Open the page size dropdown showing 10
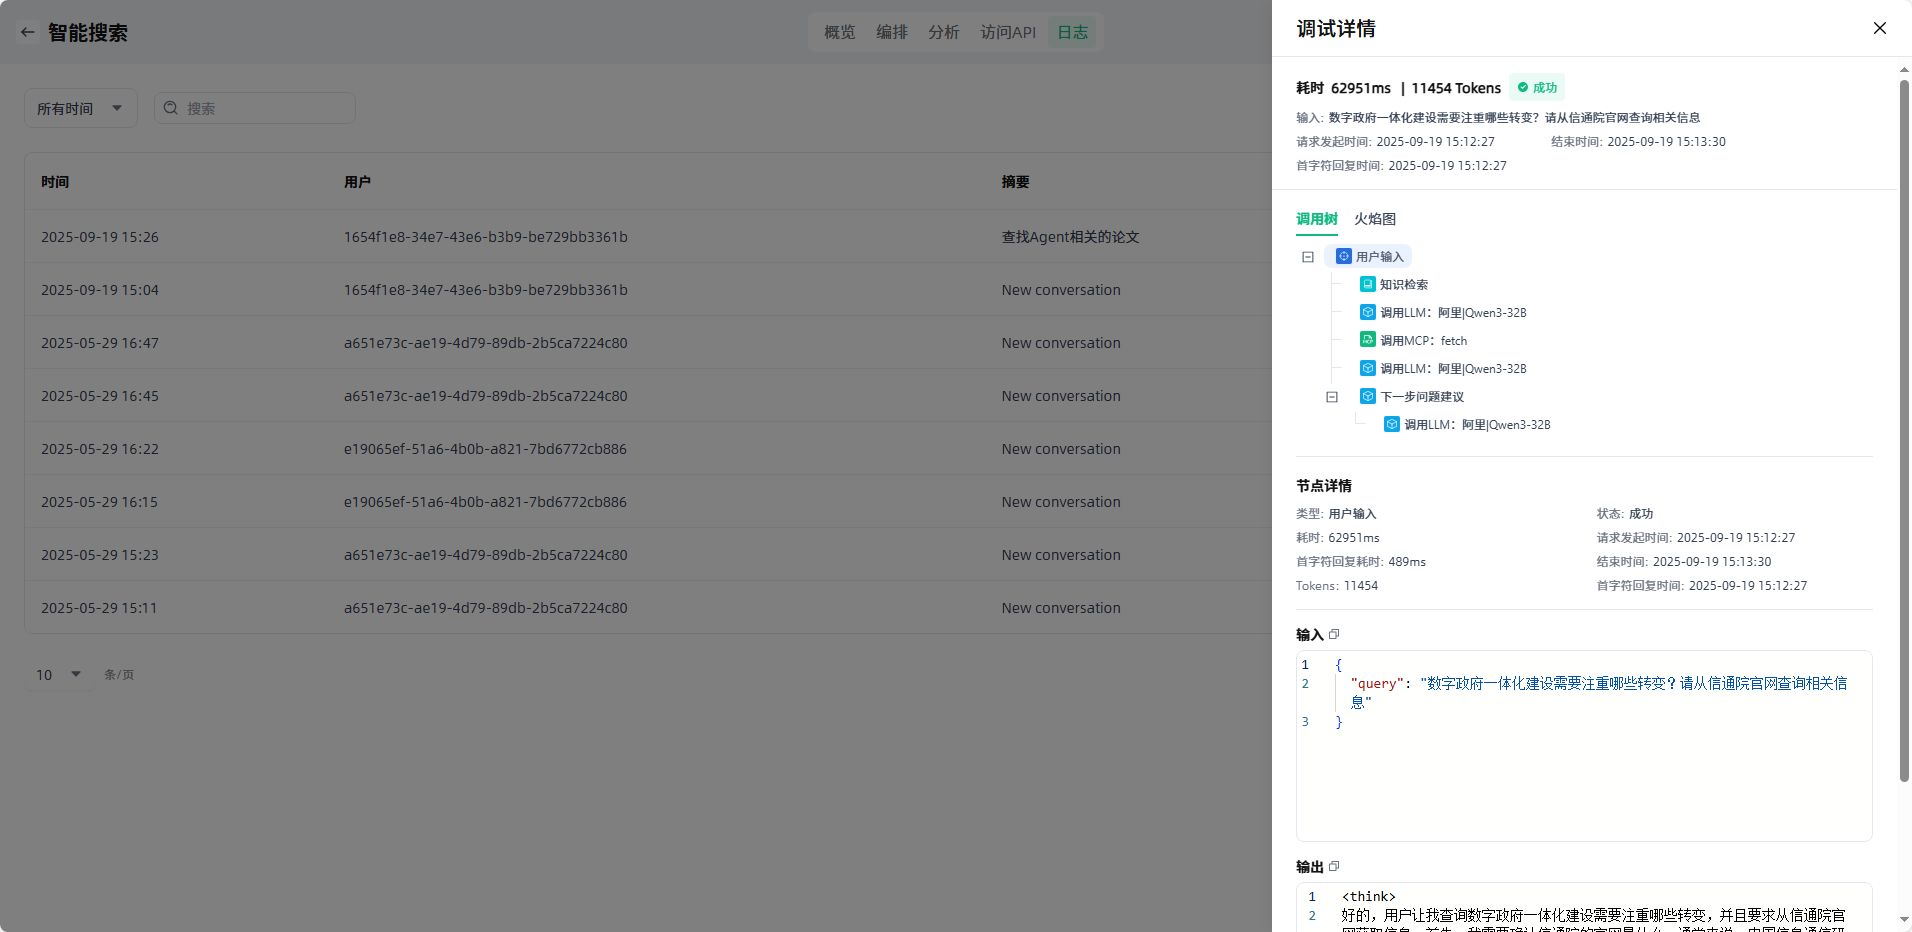Screen dimensions: 1912x932 click(x=59, y=674)
